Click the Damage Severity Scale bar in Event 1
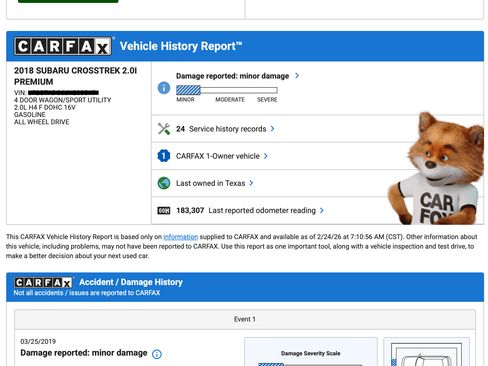Viewport: 488px width, 366px height. coord(310,364)
